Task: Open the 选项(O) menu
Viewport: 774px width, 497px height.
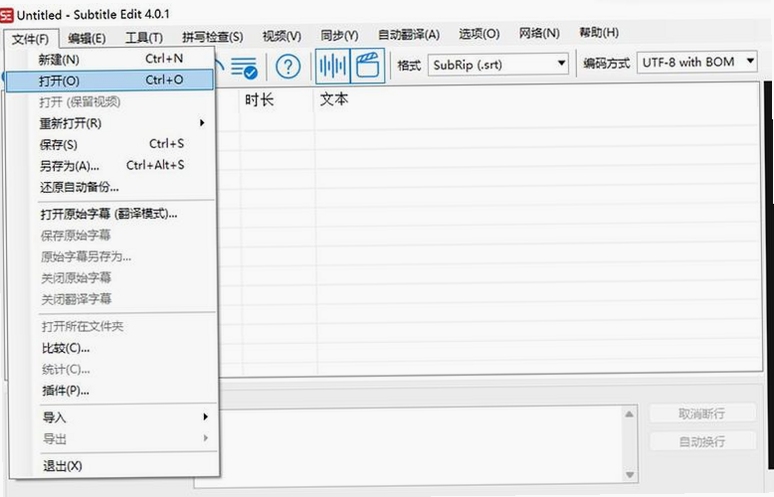Action: point(479,34)
